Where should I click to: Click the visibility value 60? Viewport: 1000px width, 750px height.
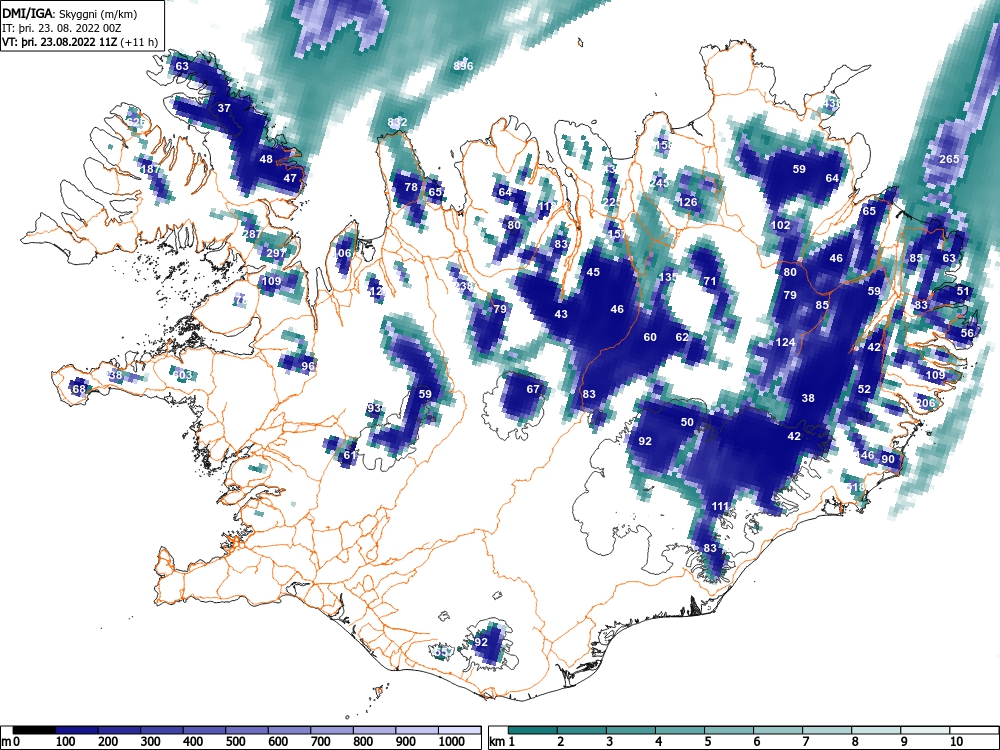click(650, 337)
